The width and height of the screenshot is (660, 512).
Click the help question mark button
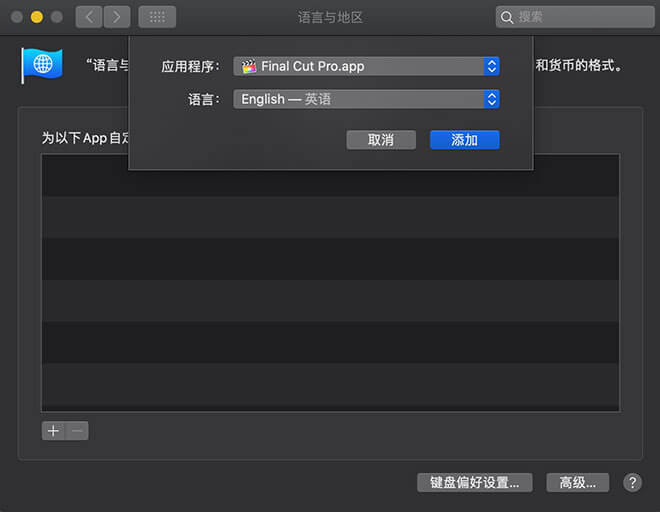pyautogui.click(x=632, y=483)
